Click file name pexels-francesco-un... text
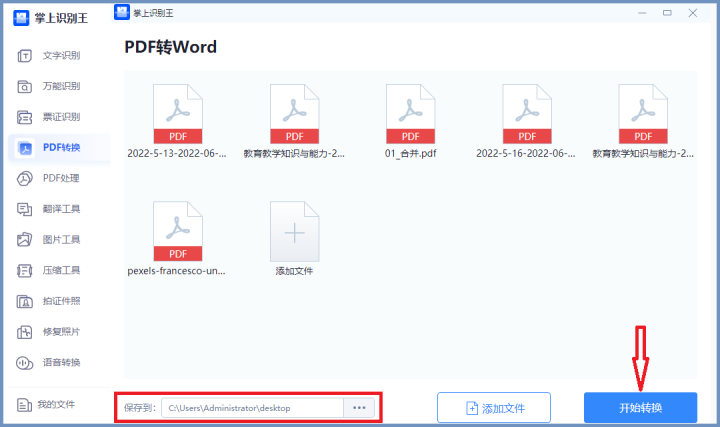The image size is (720, 427). point(176,271)
